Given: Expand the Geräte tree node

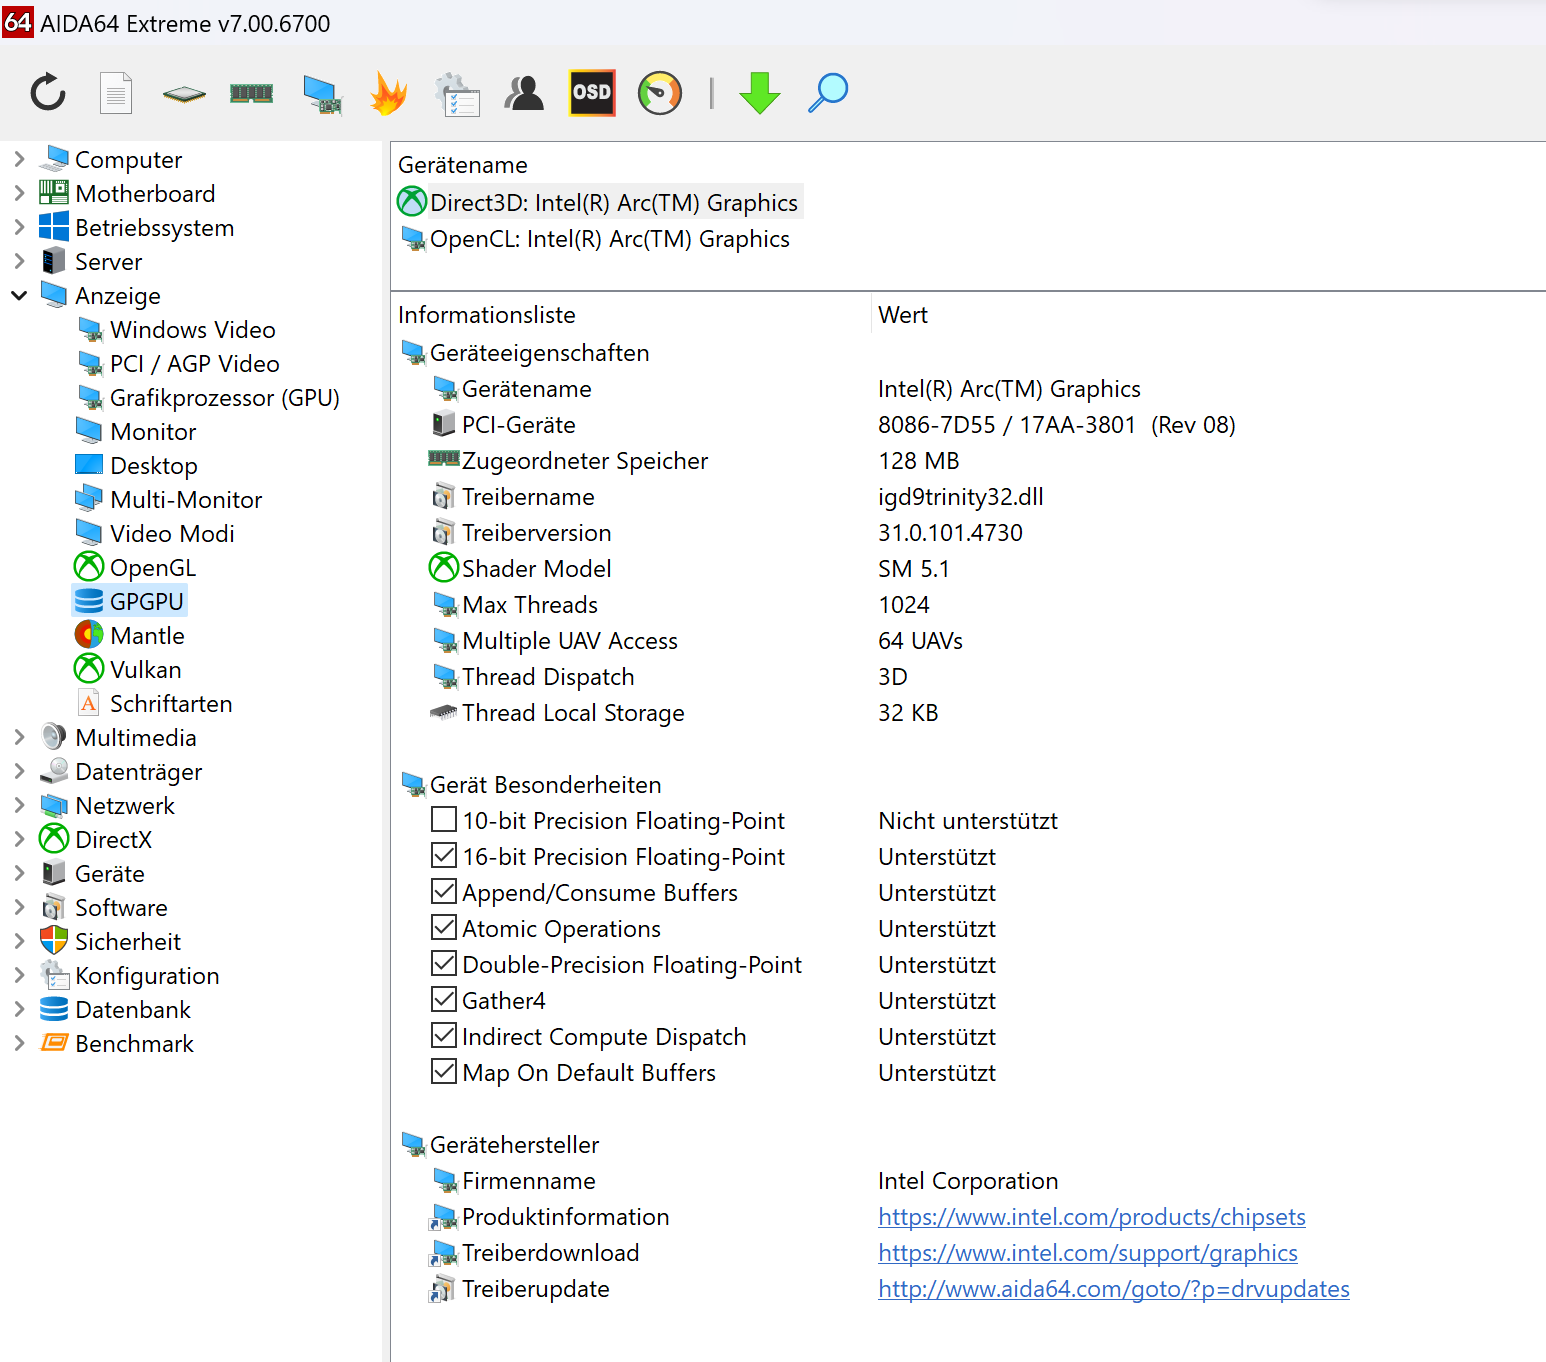Looking at the screenshot, I should click(x=19, y=872).
